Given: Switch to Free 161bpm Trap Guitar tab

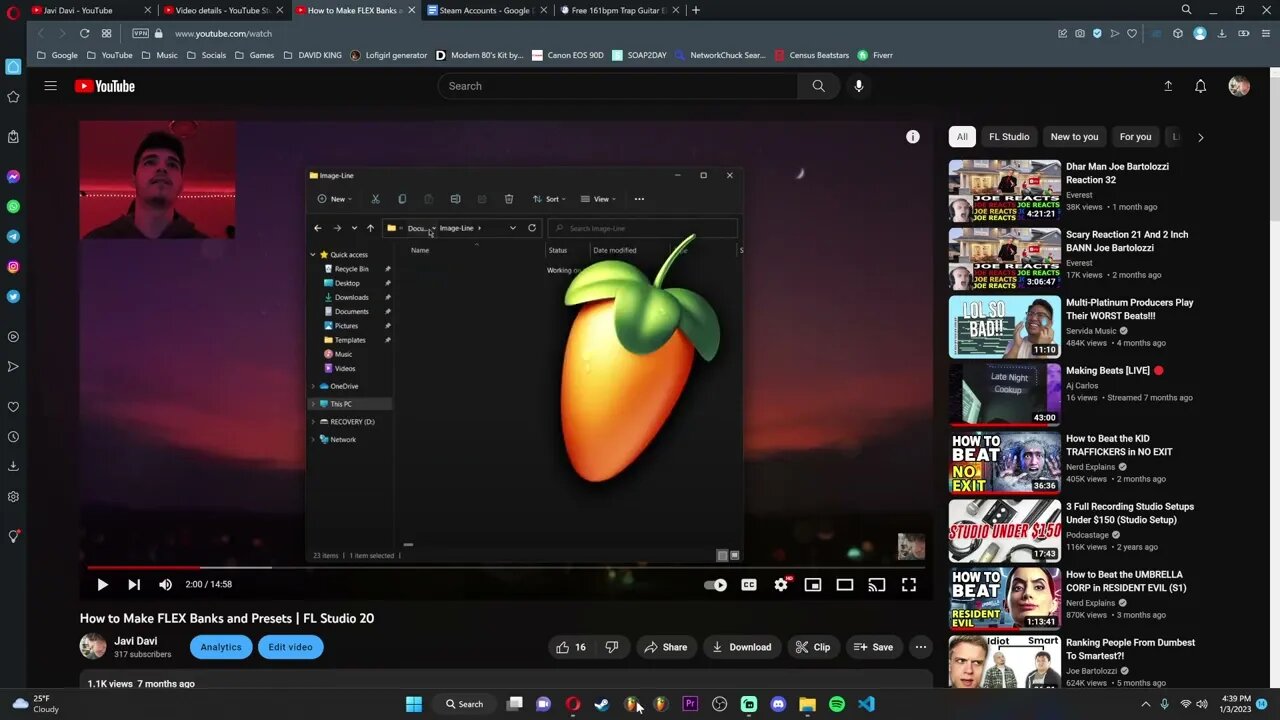Looking at the screenshot, I should pos(620,10).
